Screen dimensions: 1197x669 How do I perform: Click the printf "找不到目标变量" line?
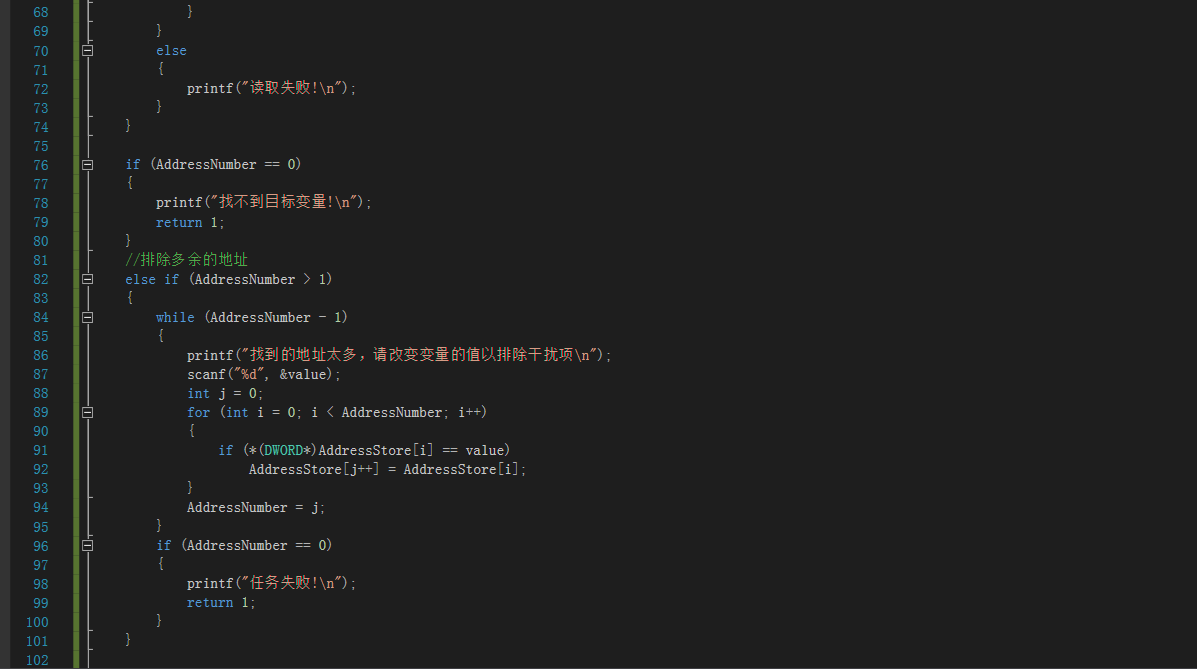263,202
